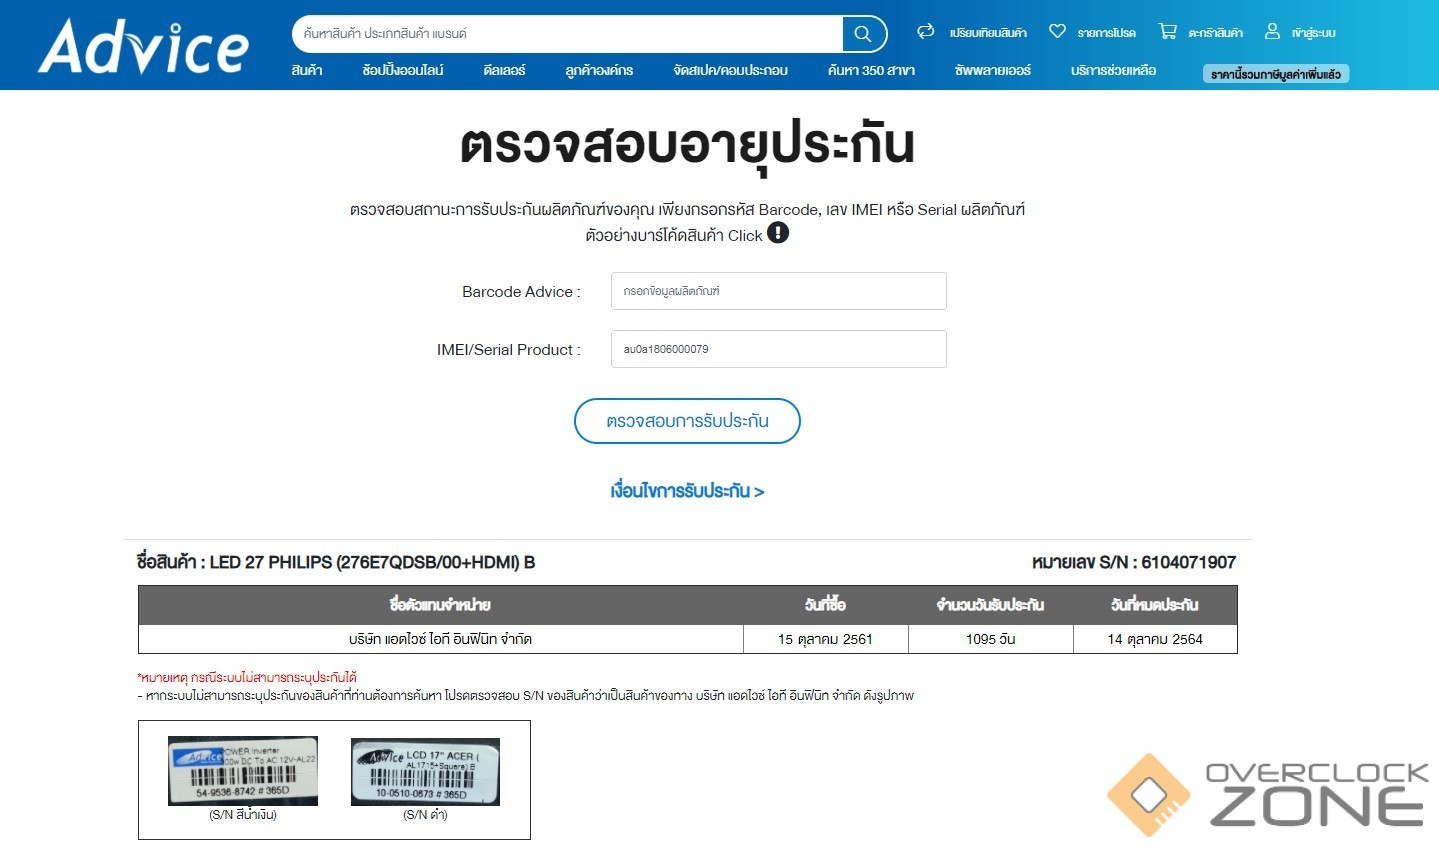Click the '(S/N สีน้ำเงิน)' caption
The image size is (1439, 847).
(243, 815)
